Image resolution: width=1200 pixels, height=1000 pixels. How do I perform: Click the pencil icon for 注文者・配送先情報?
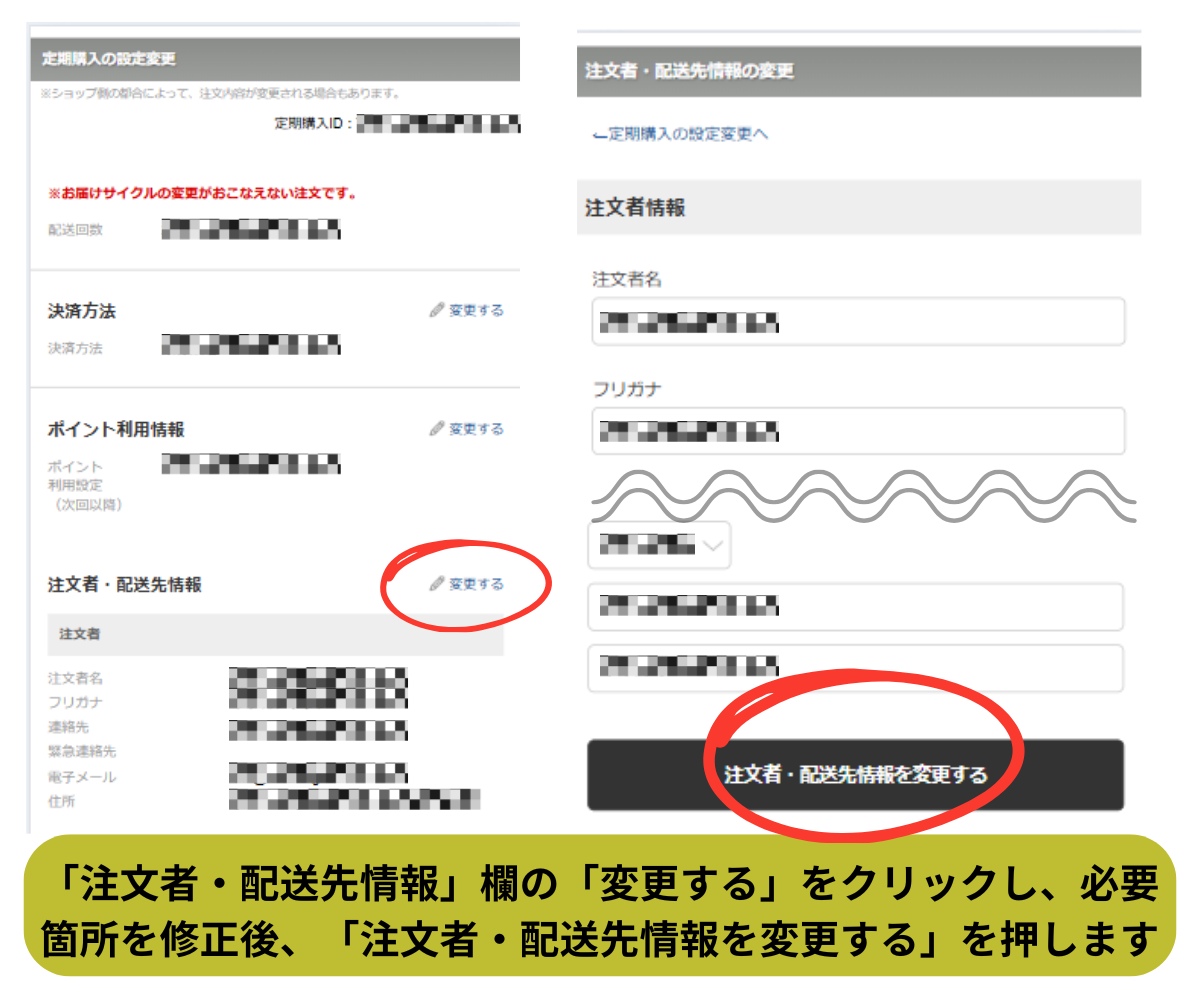[x=436, y=584]
